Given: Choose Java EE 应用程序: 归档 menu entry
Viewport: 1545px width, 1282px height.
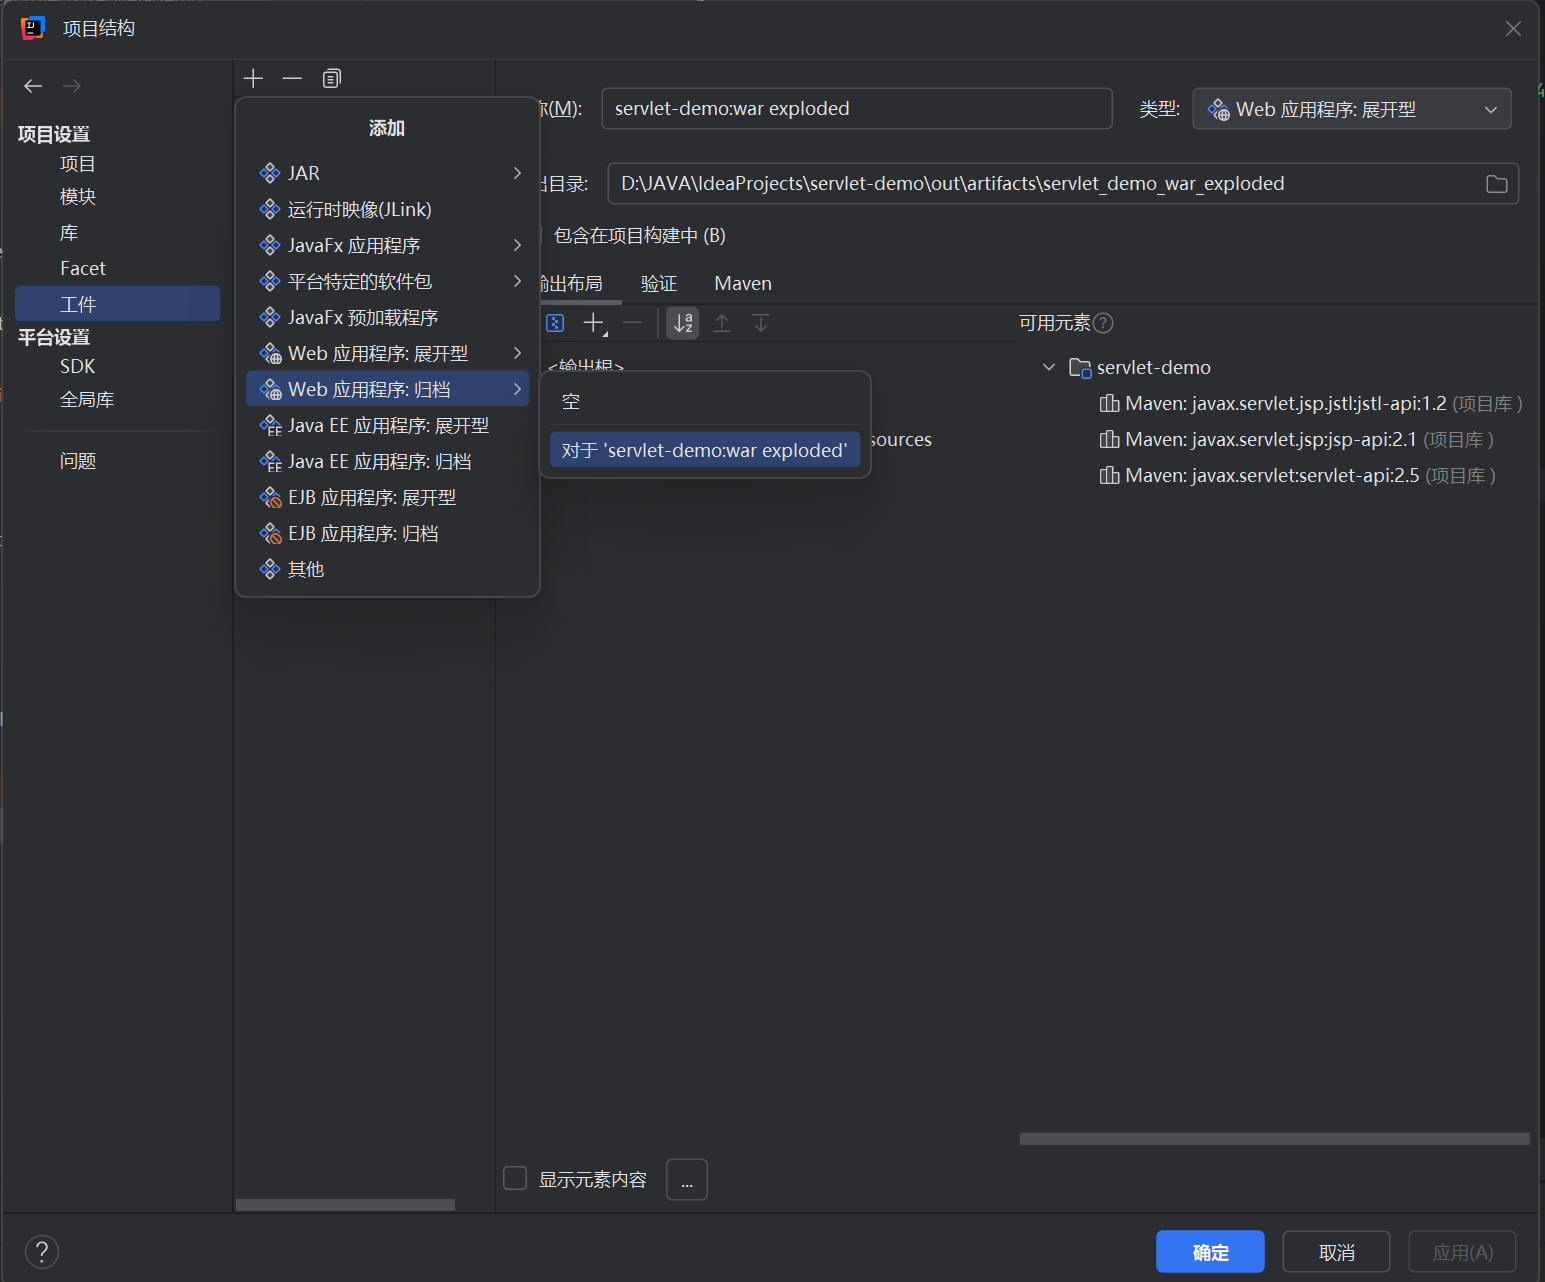Looking at the screenshot, I should (x=387, y=461).
